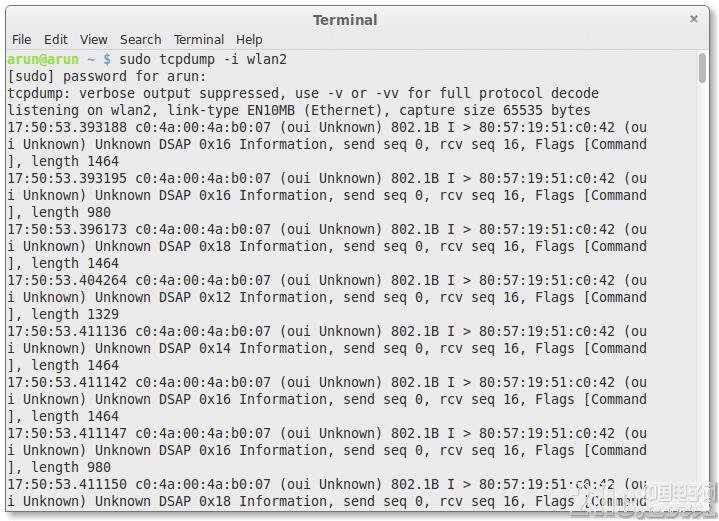Click the arun@arun prompt text
The width and height of the screenshot is (719, 521).
click(x=43, y=60)
